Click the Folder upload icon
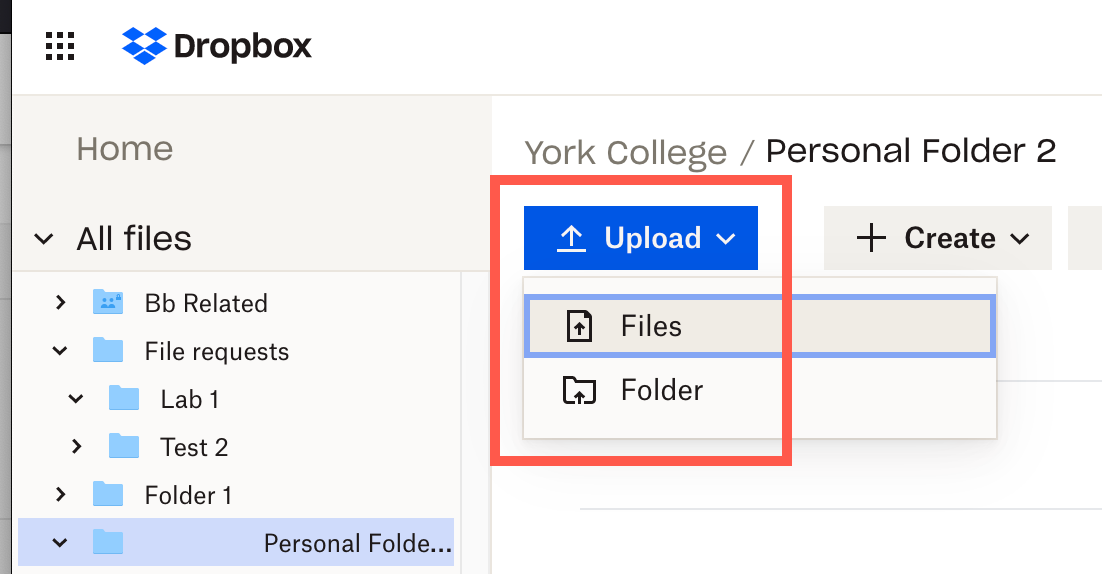This screenshot has height=574, width=1102. (579, 390)
